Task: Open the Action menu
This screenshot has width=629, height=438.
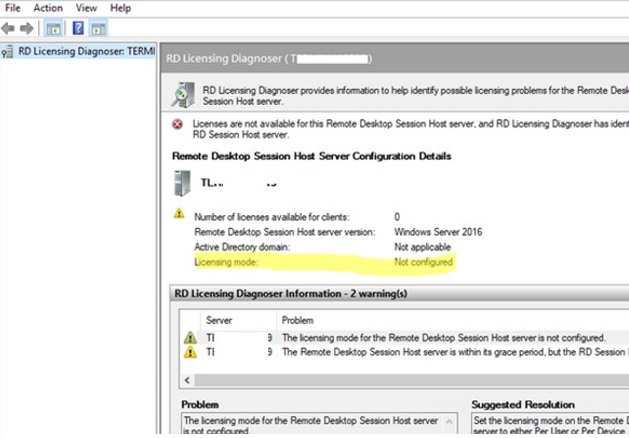Action: tap(47, 8)
